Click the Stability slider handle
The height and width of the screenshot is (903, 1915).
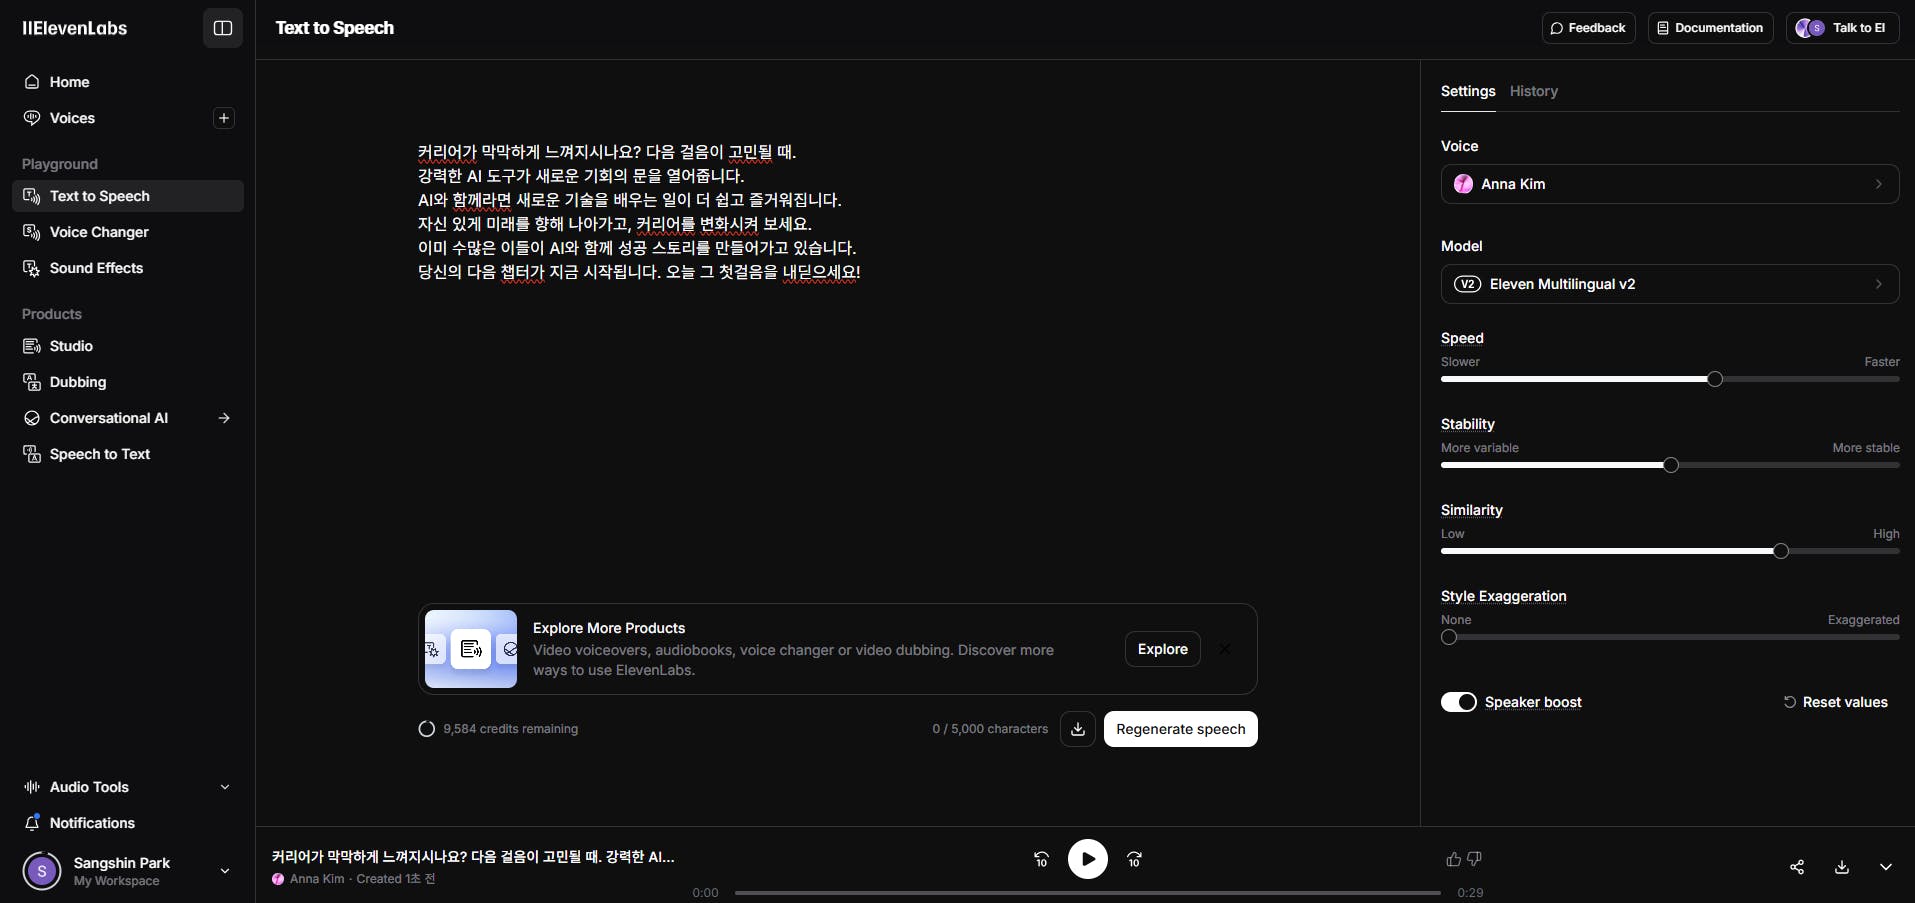(x=1671, y=465)
